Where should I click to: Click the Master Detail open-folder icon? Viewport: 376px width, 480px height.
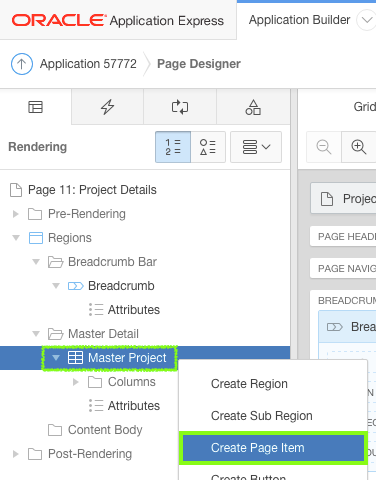[55, 334]
